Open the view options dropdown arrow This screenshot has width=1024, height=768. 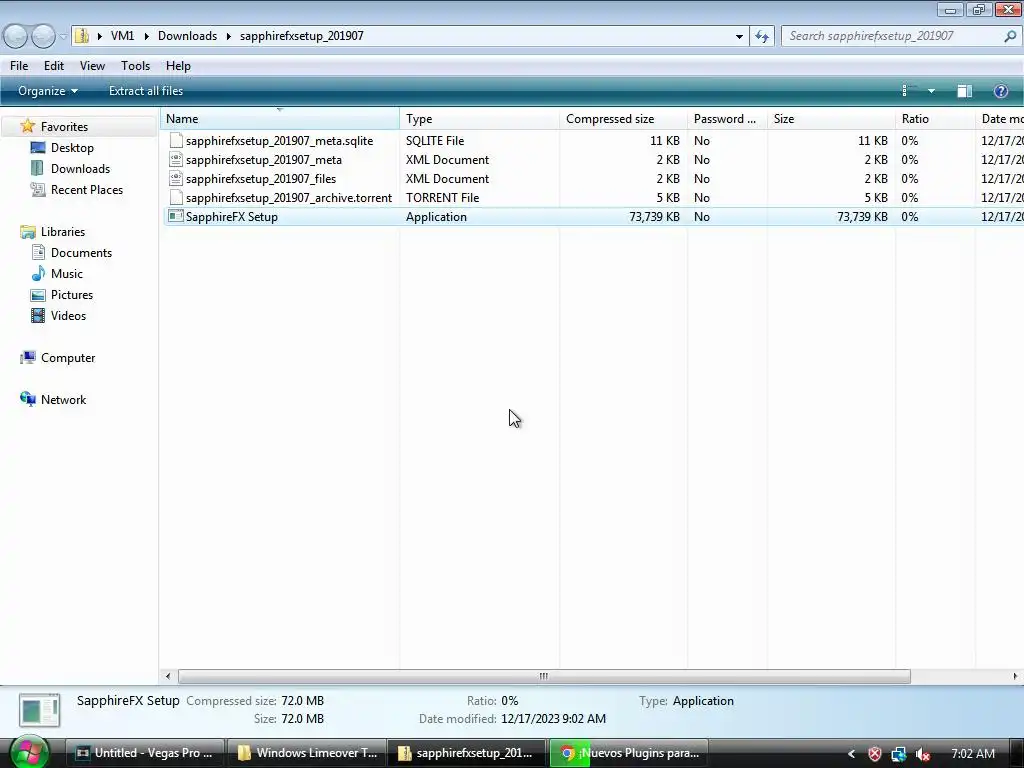tap(931, 91)
